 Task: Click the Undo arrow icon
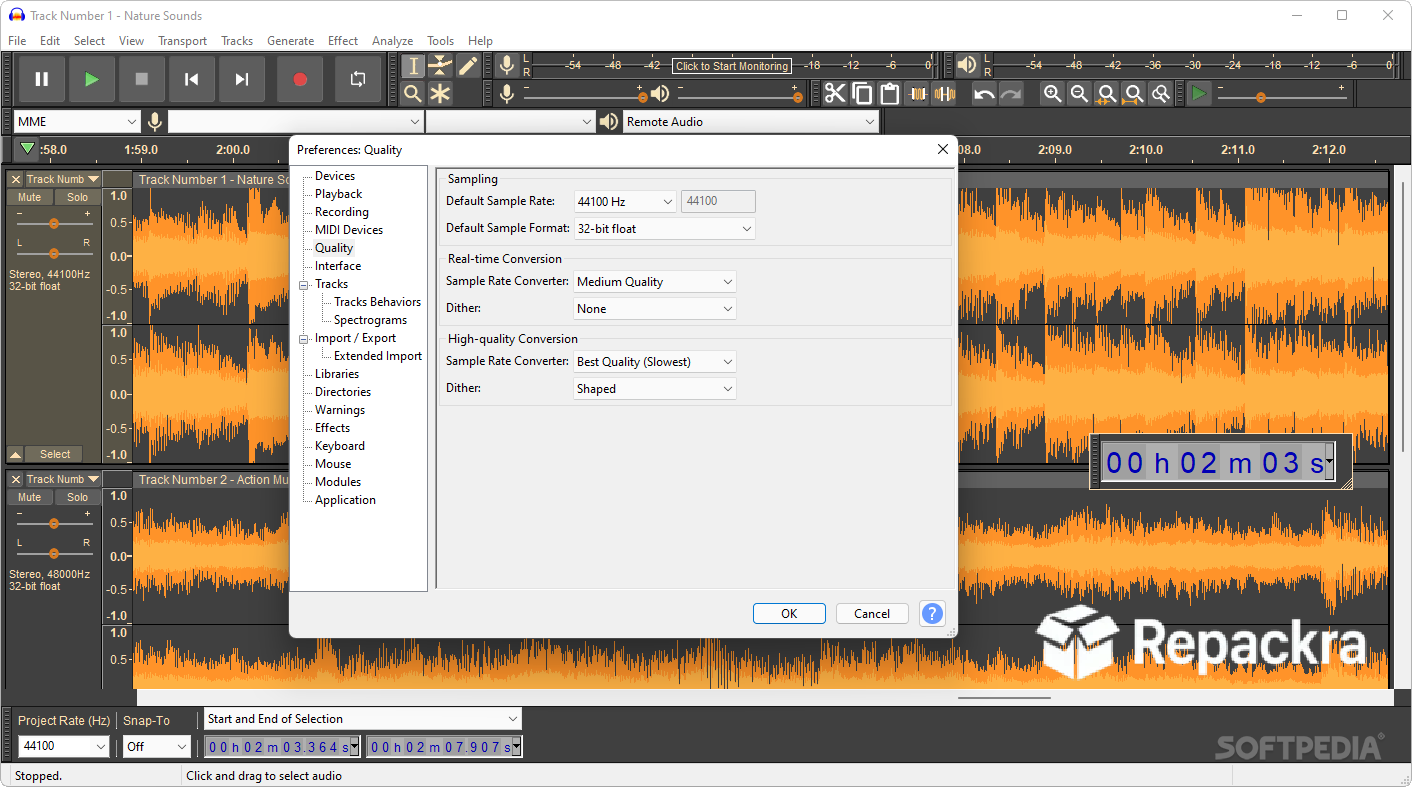point(985,94)
